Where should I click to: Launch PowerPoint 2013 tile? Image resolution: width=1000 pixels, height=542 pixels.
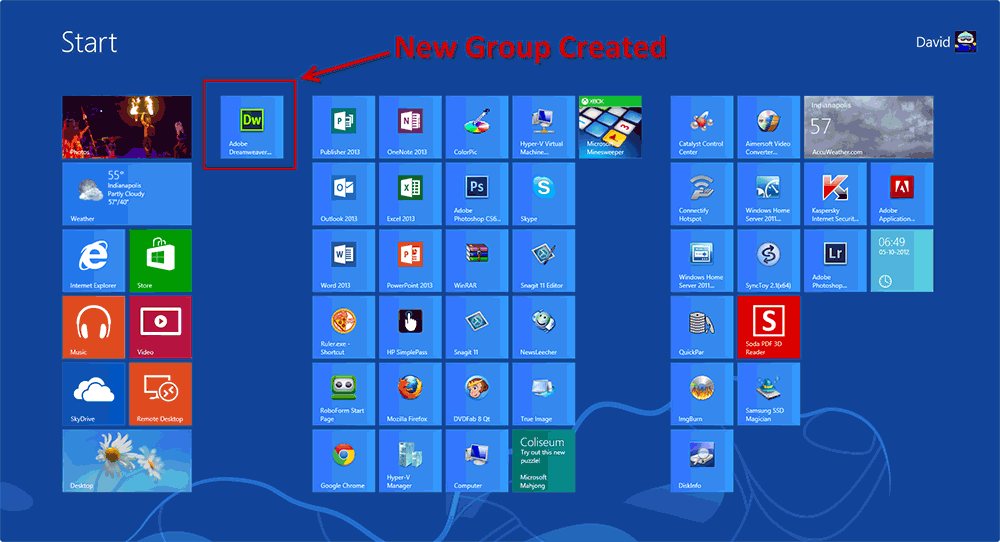pyautogui.click(x=410, y=261)
